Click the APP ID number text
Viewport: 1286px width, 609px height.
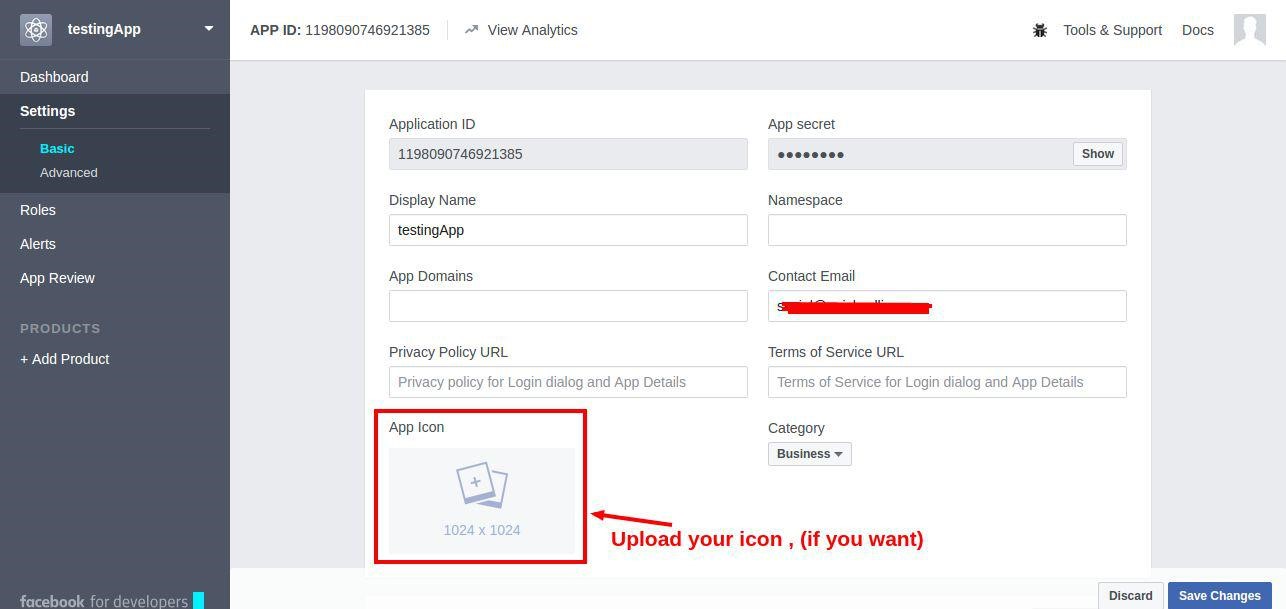(367, 30)
